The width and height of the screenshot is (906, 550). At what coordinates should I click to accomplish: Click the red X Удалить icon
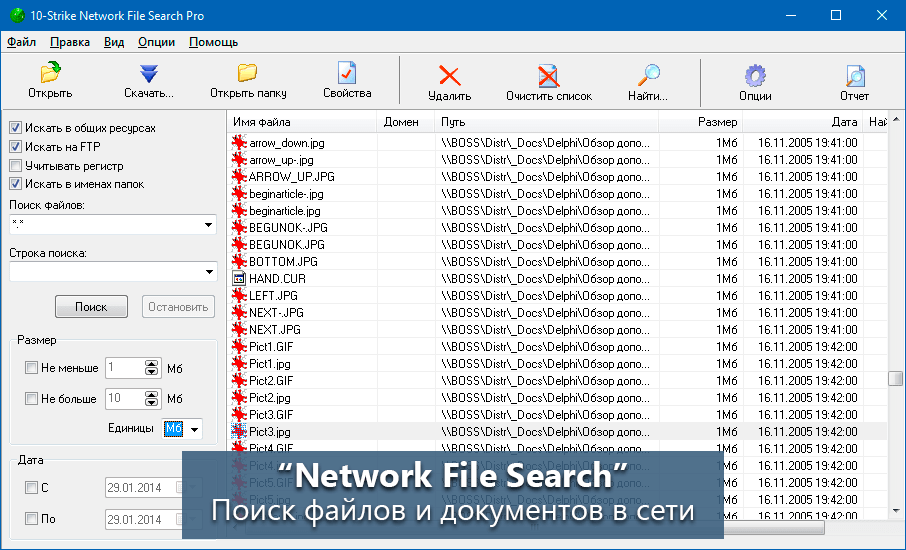[x=449, y=76]
